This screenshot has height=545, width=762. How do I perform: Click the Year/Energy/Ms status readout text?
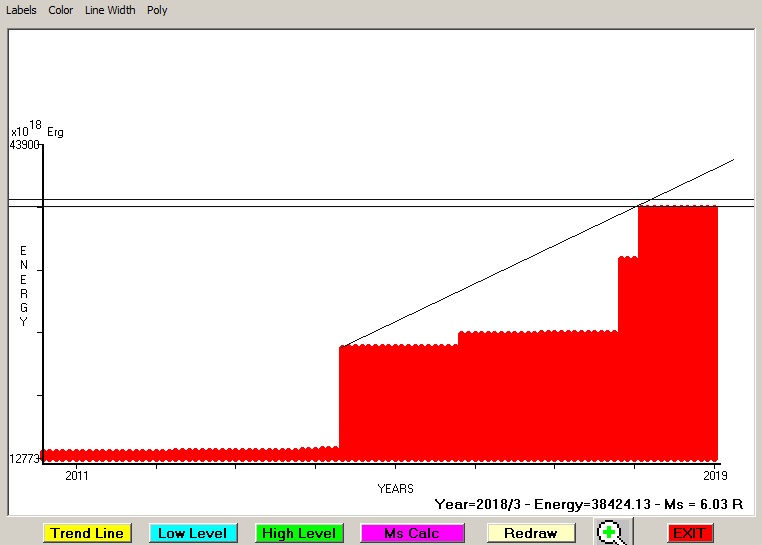pos(588,505)
